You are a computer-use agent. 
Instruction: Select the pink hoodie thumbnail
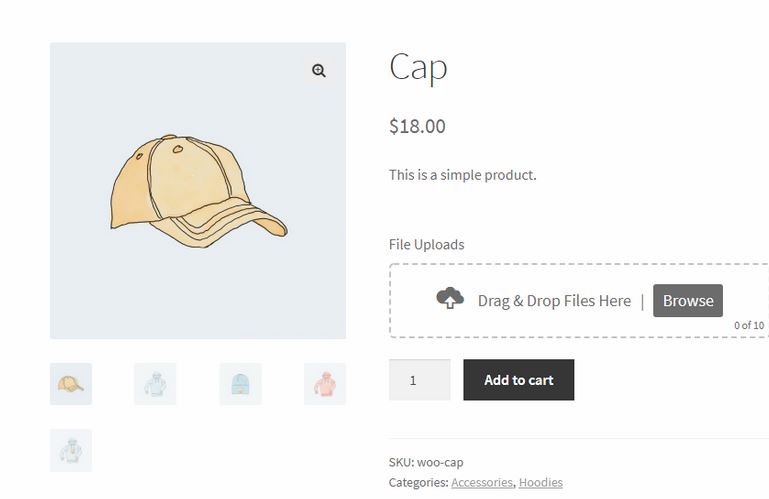click(325, 384)
